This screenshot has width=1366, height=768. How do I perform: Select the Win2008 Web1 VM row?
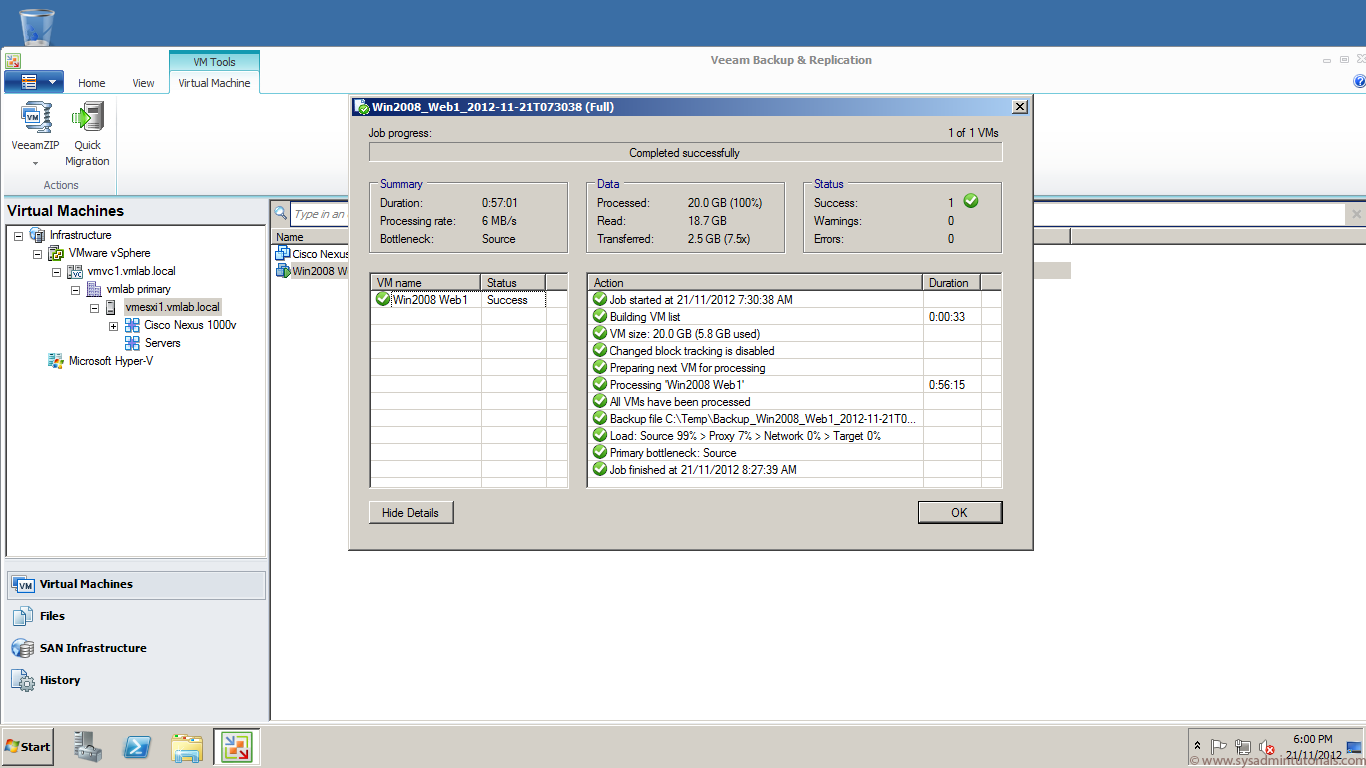(458, 300)
